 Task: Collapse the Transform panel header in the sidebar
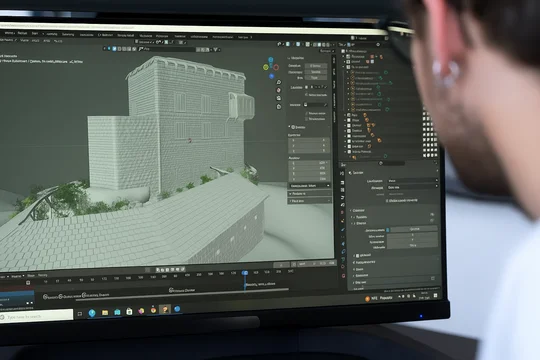click(x=298, y=127)
